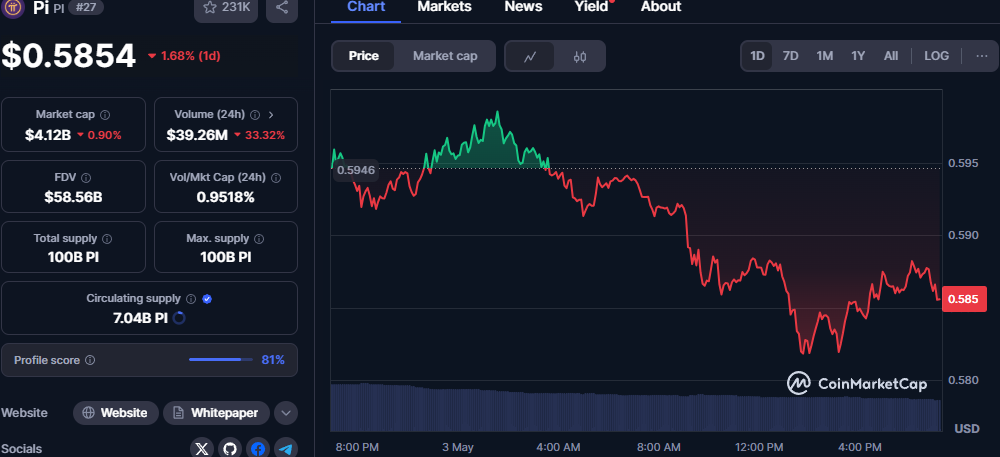Open the Telegram social link

tap(286, 449)
